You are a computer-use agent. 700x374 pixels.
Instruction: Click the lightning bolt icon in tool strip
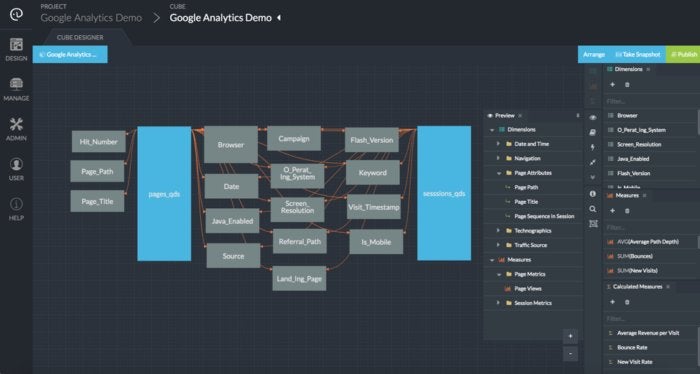coord(593,147)
